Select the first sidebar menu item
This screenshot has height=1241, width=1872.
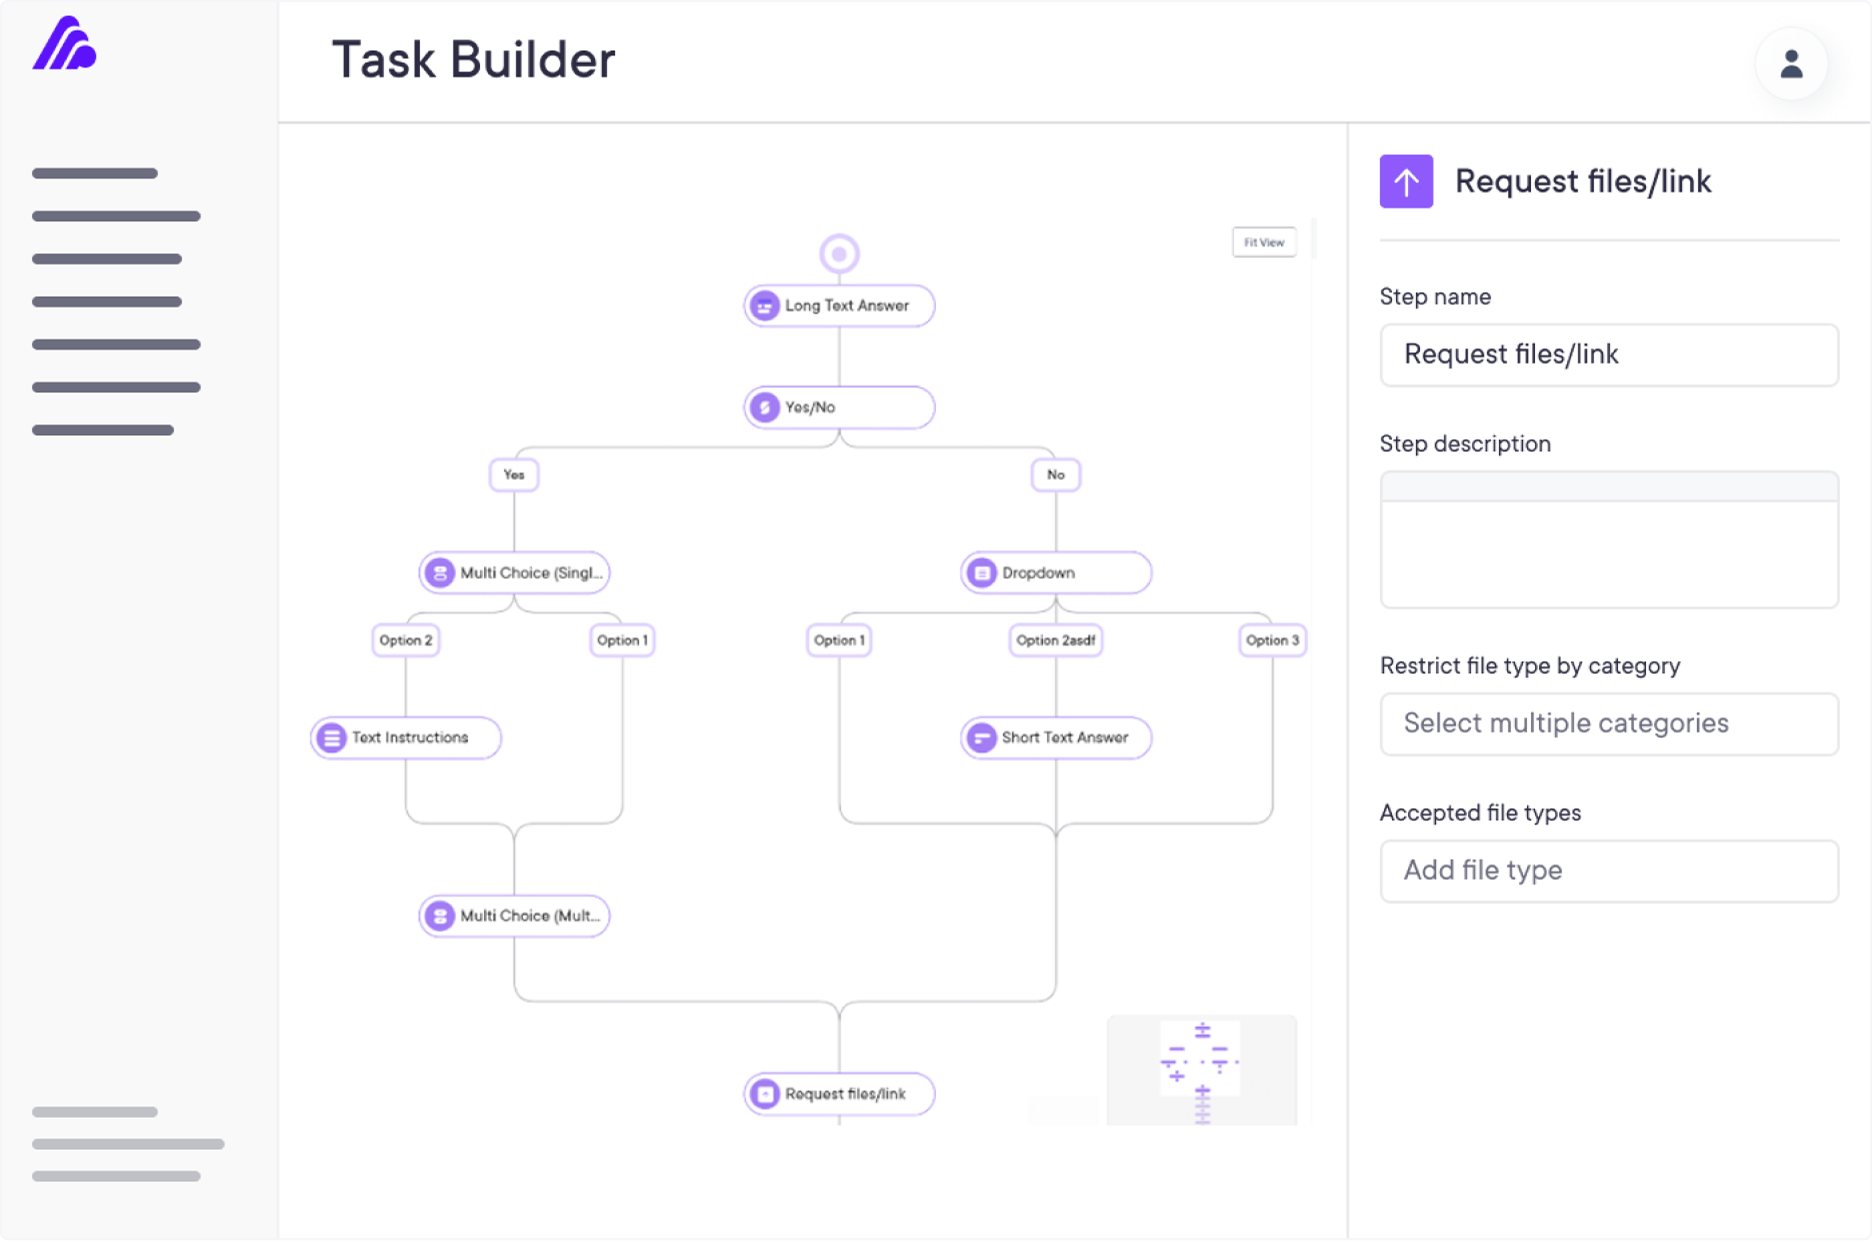[95, 174]
